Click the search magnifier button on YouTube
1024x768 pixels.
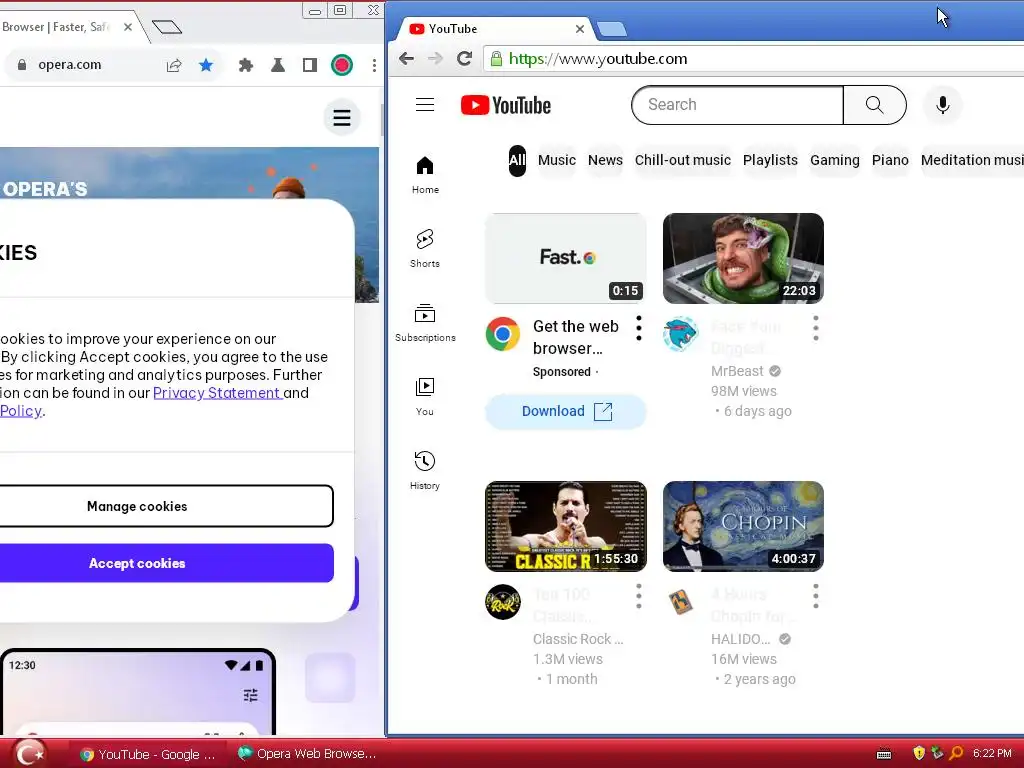(874, 104)
